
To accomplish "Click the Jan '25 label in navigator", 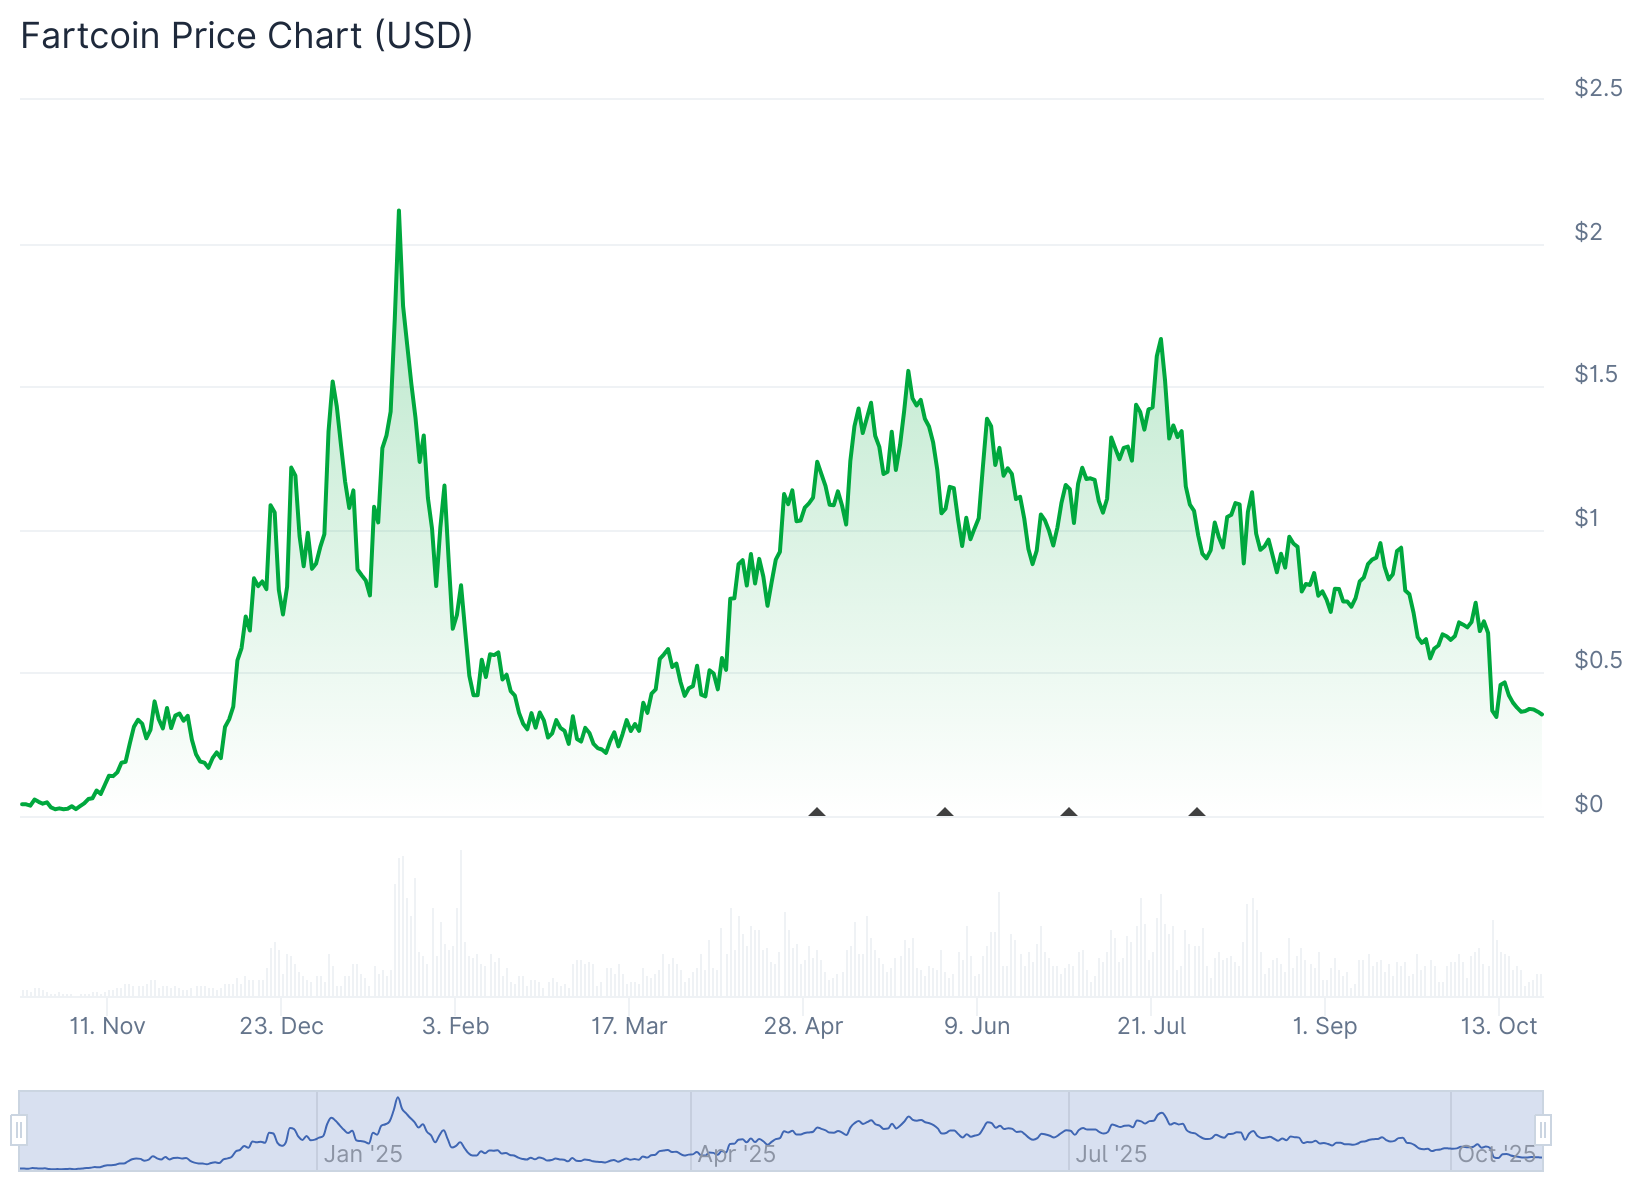I will click(362, 1154).
